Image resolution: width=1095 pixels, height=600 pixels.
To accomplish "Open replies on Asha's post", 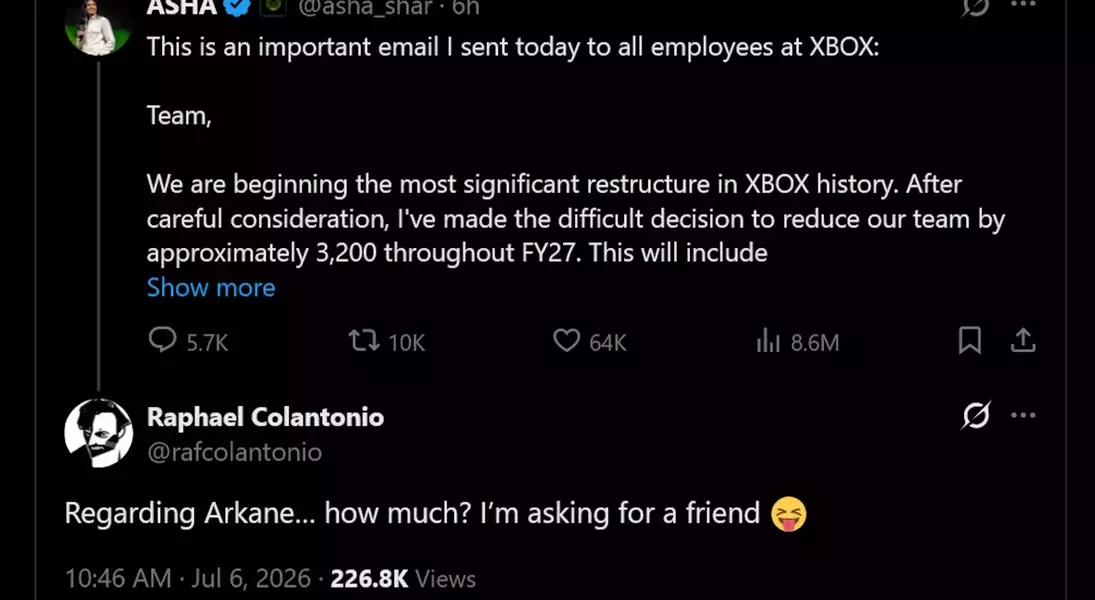I will pos(188,342).
